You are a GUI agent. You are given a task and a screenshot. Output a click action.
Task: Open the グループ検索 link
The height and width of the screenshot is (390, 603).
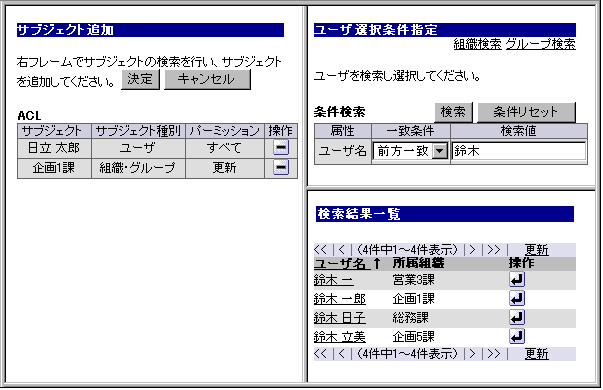[540, 45]
